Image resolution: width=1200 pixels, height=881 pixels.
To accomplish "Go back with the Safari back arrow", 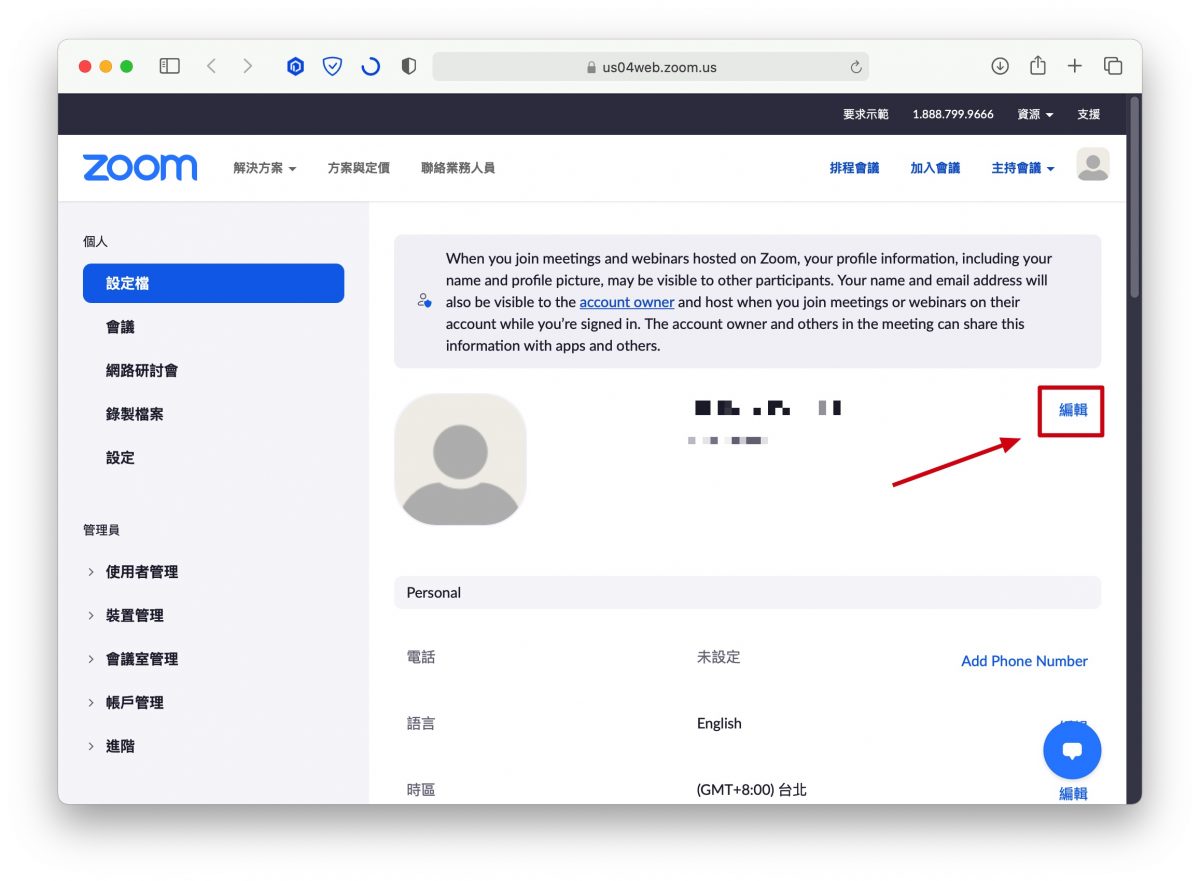I will 211,66.
